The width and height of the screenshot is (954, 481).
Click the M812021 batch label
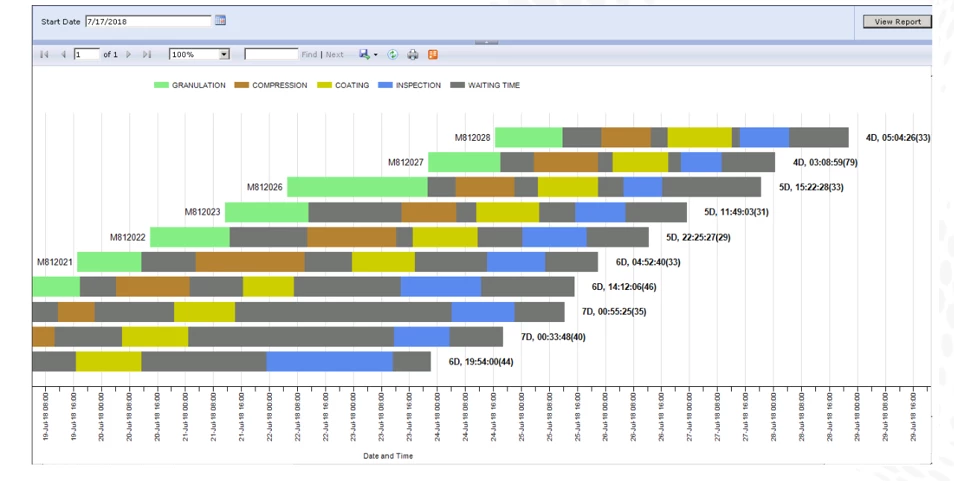click(x=55, y=262)
